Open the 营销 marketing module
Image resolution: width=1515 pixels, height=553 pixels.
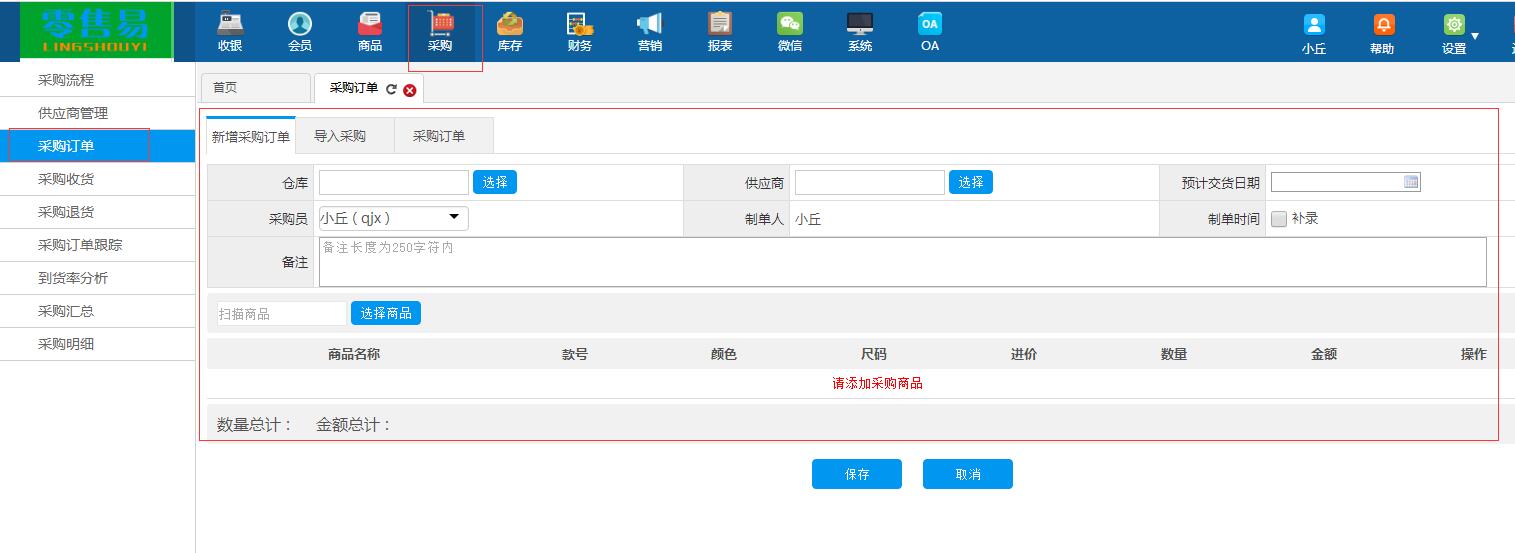(650, 32)
